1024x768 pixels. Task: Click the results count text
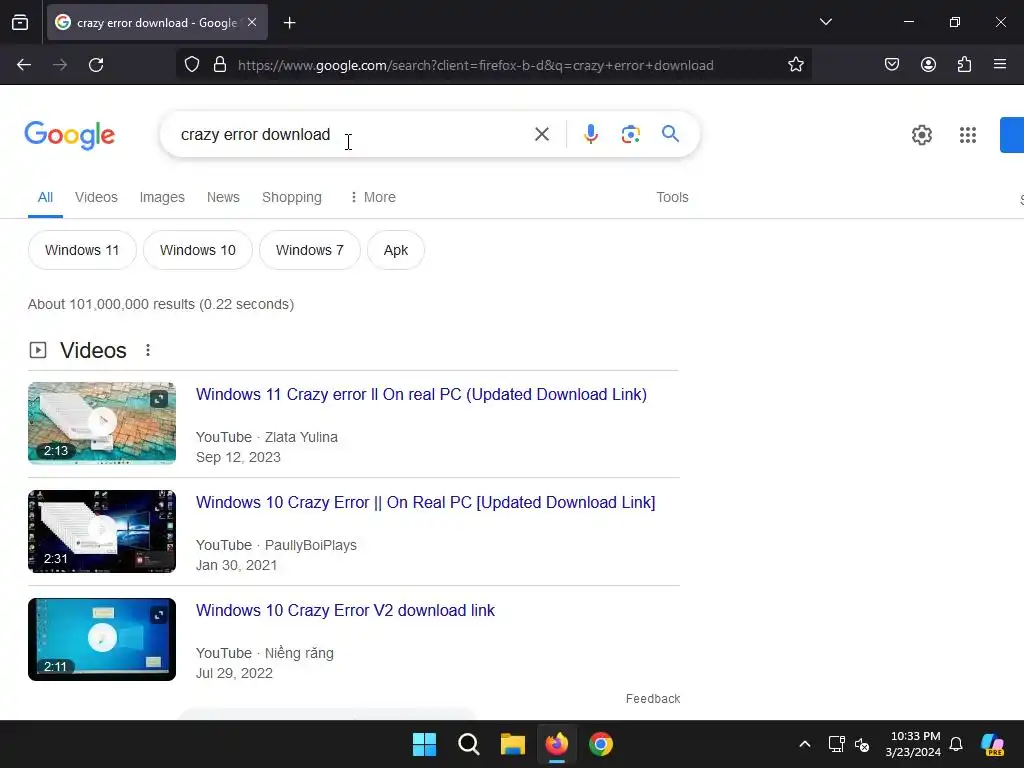pyautogui.click(x=161, y=304)
